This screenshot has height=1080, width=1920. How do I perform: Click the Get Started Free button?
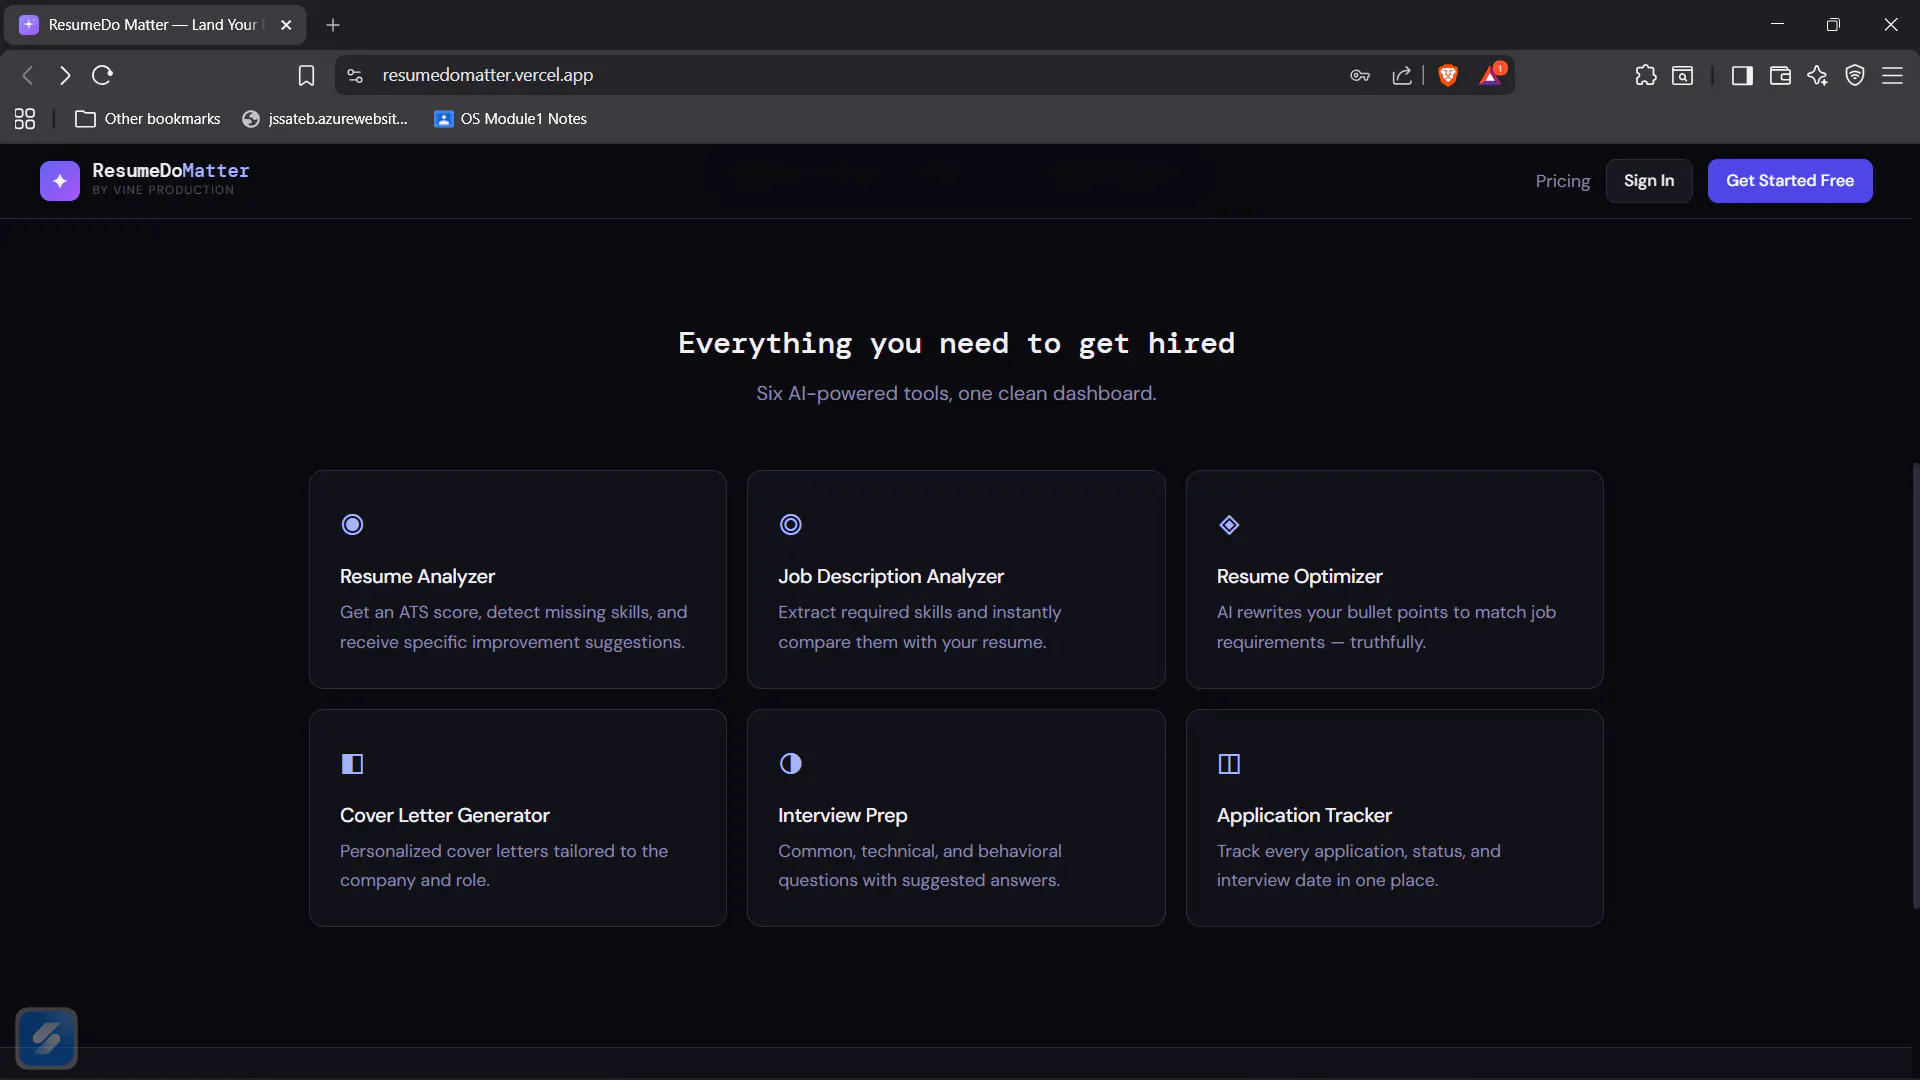pyautogui.click(x=1790, y=181)
